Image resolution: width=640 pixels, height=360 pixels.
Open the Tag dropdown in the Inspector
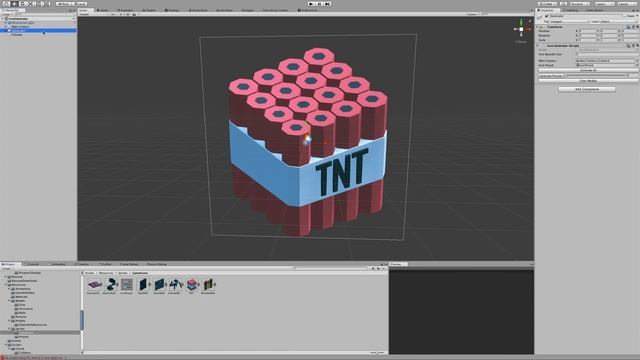[x=569, y=21]
